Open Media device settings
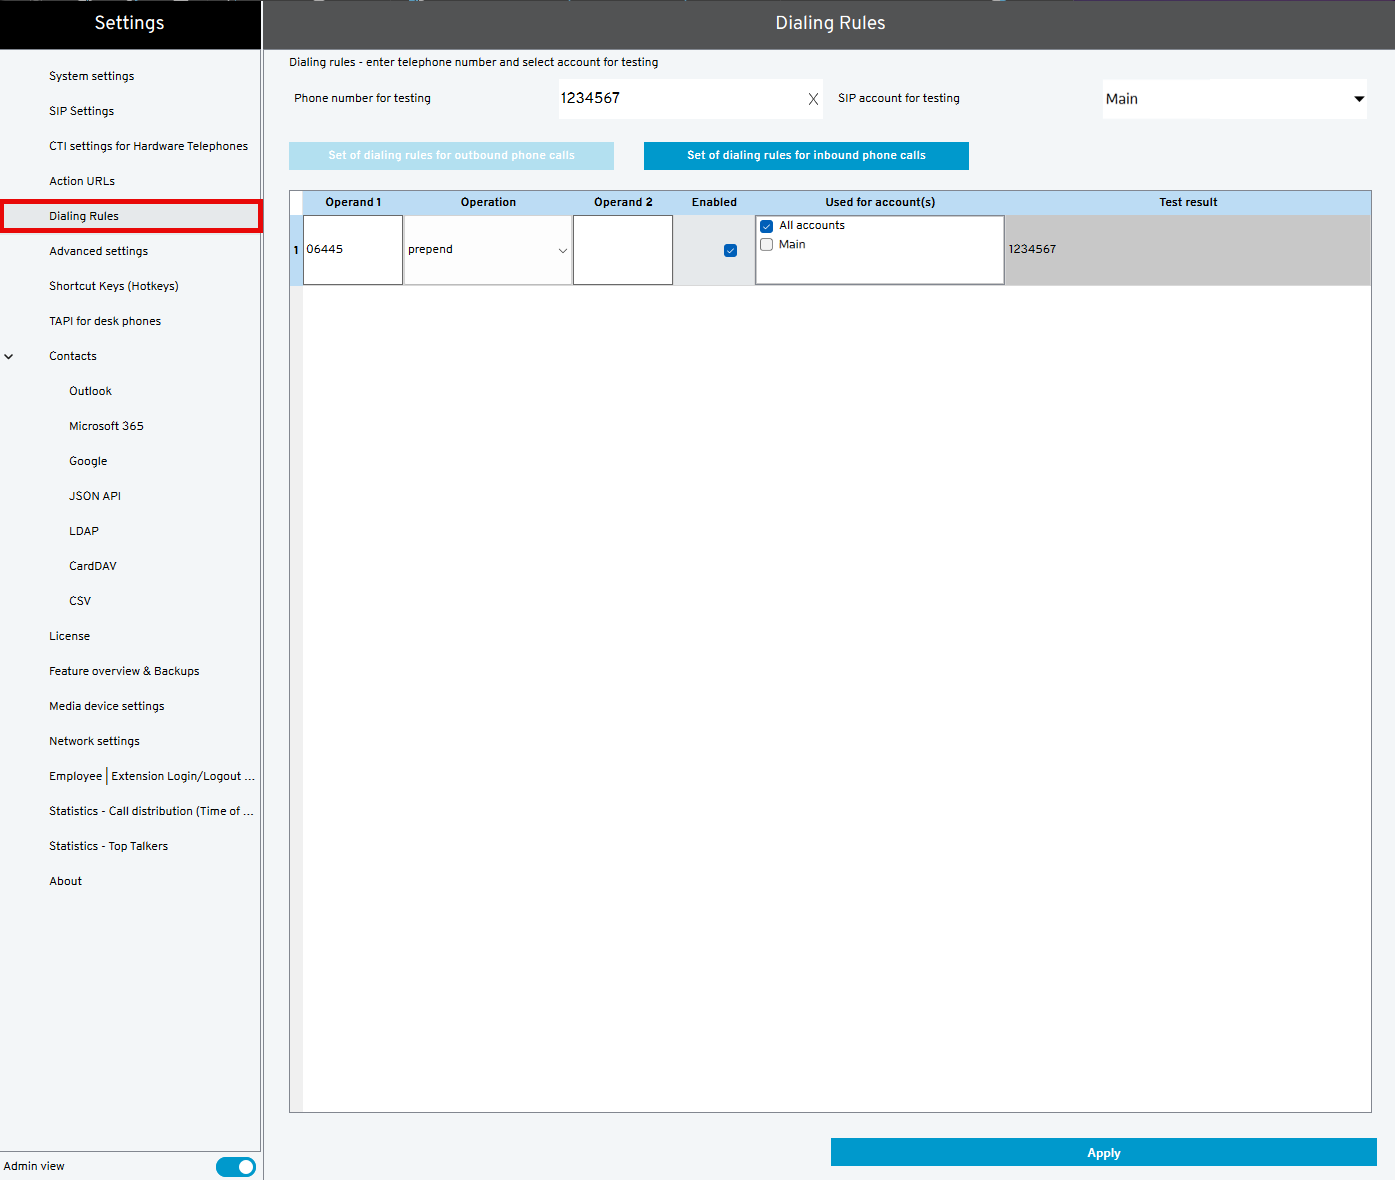Viewport: 1395px width, 1180px height. (107, 706)
